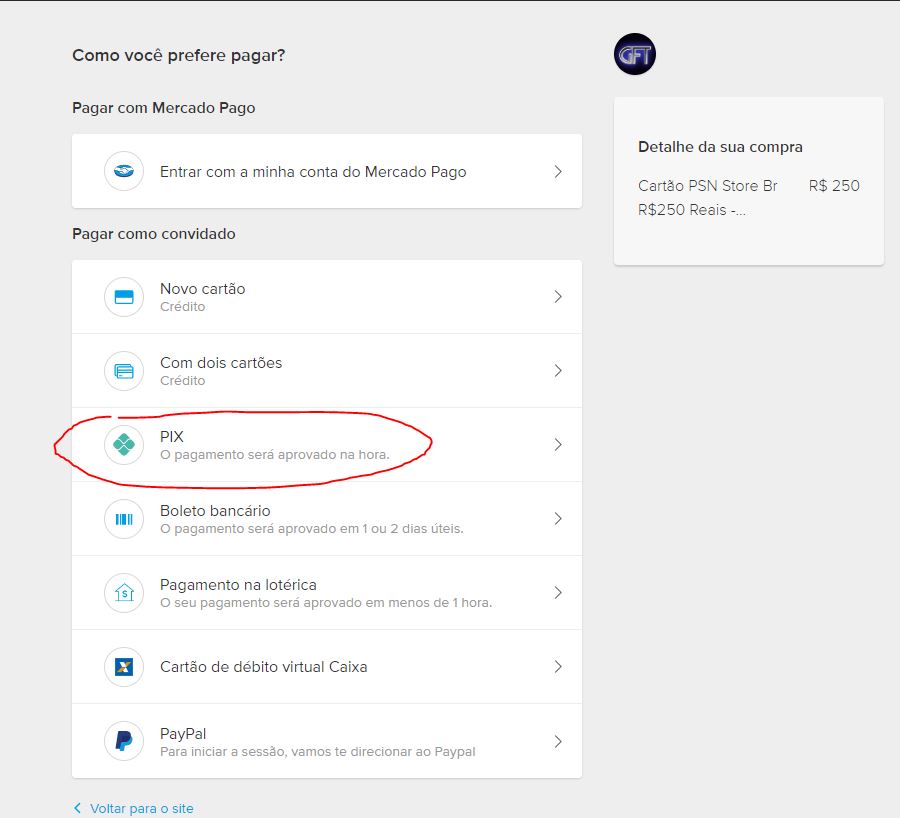
Task: Click the 'Pagar como convidado' section title
Action: tap(154, 234)
